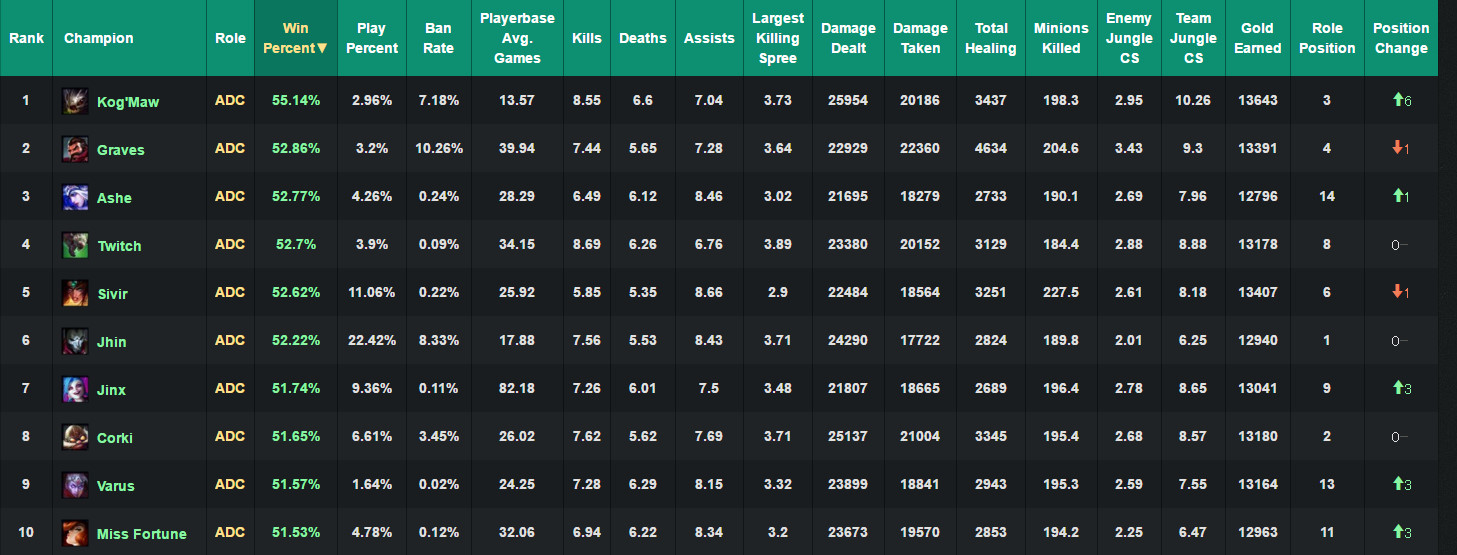The image size is (1457, 555).
Task: Click green up arrow in Jinx row
Action: tap(1396, 388)
